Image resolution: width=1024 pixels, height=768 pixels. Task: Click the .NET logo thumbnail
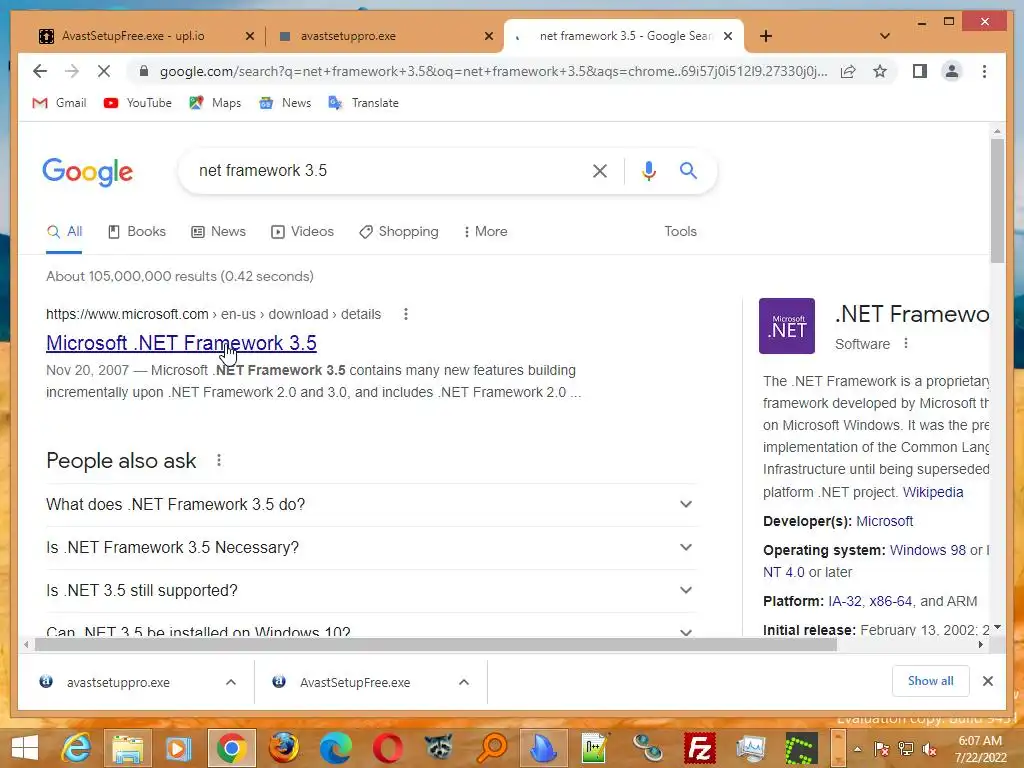click(787, 326)
